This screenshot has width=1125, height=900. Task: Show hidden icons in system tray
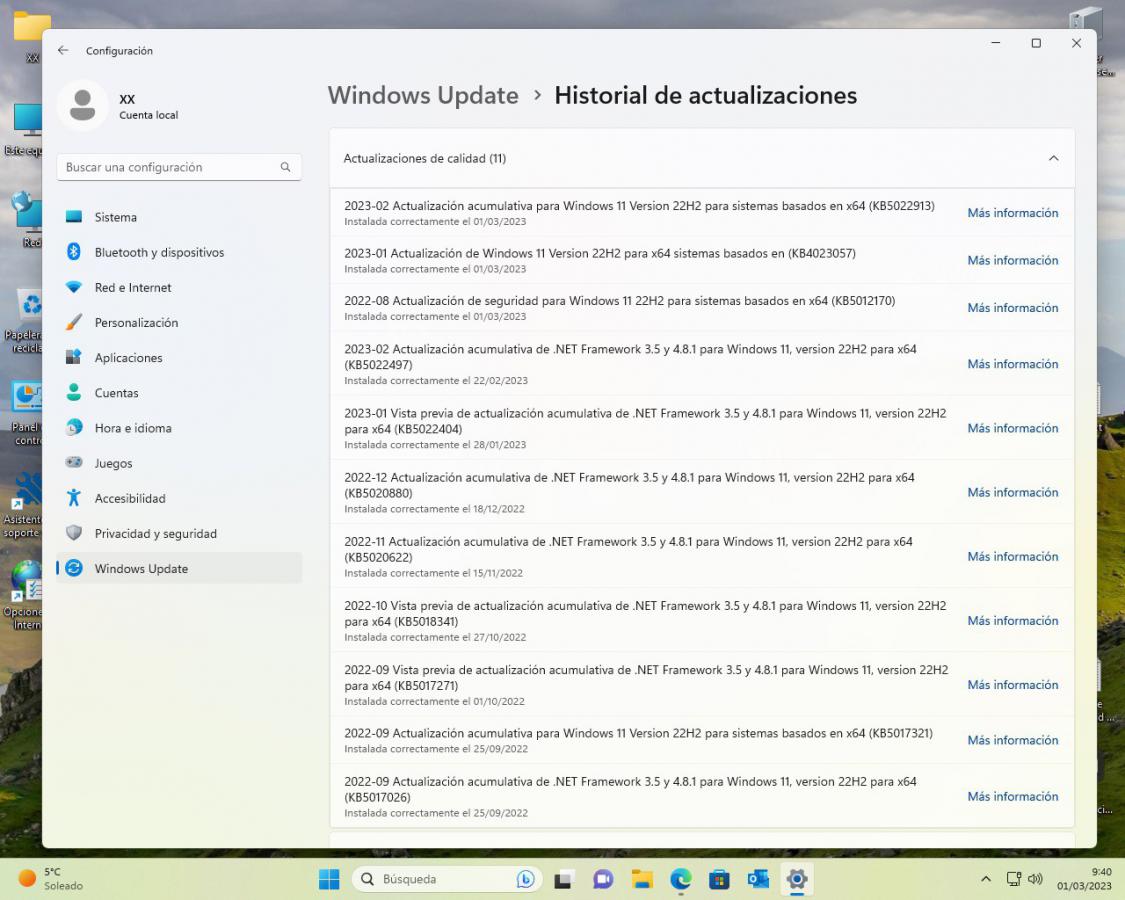click(985, 879)
